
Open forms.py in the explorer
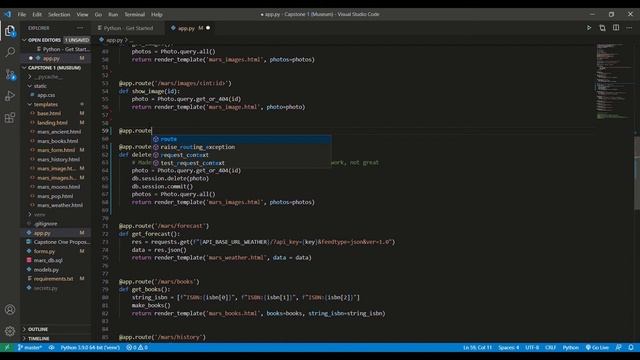pos(44,251)
